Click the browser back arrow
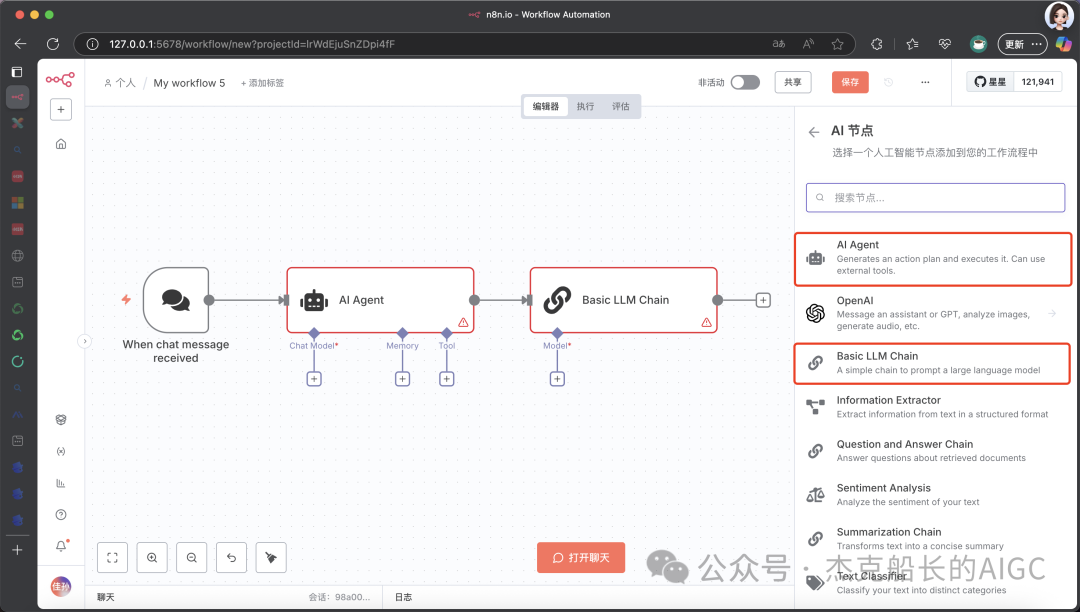Image resolution: width=1080 pixels, height=612 pixels. click(20, 44)
